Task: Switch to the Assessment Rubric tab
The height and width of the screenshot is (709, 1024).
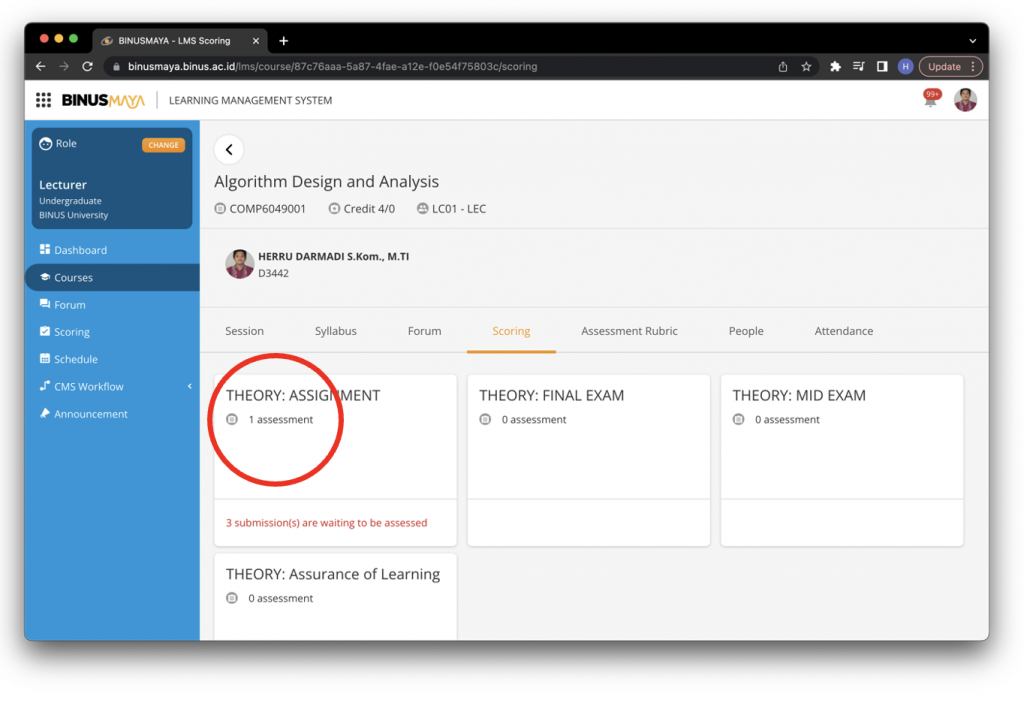Action: pos(630,330)
